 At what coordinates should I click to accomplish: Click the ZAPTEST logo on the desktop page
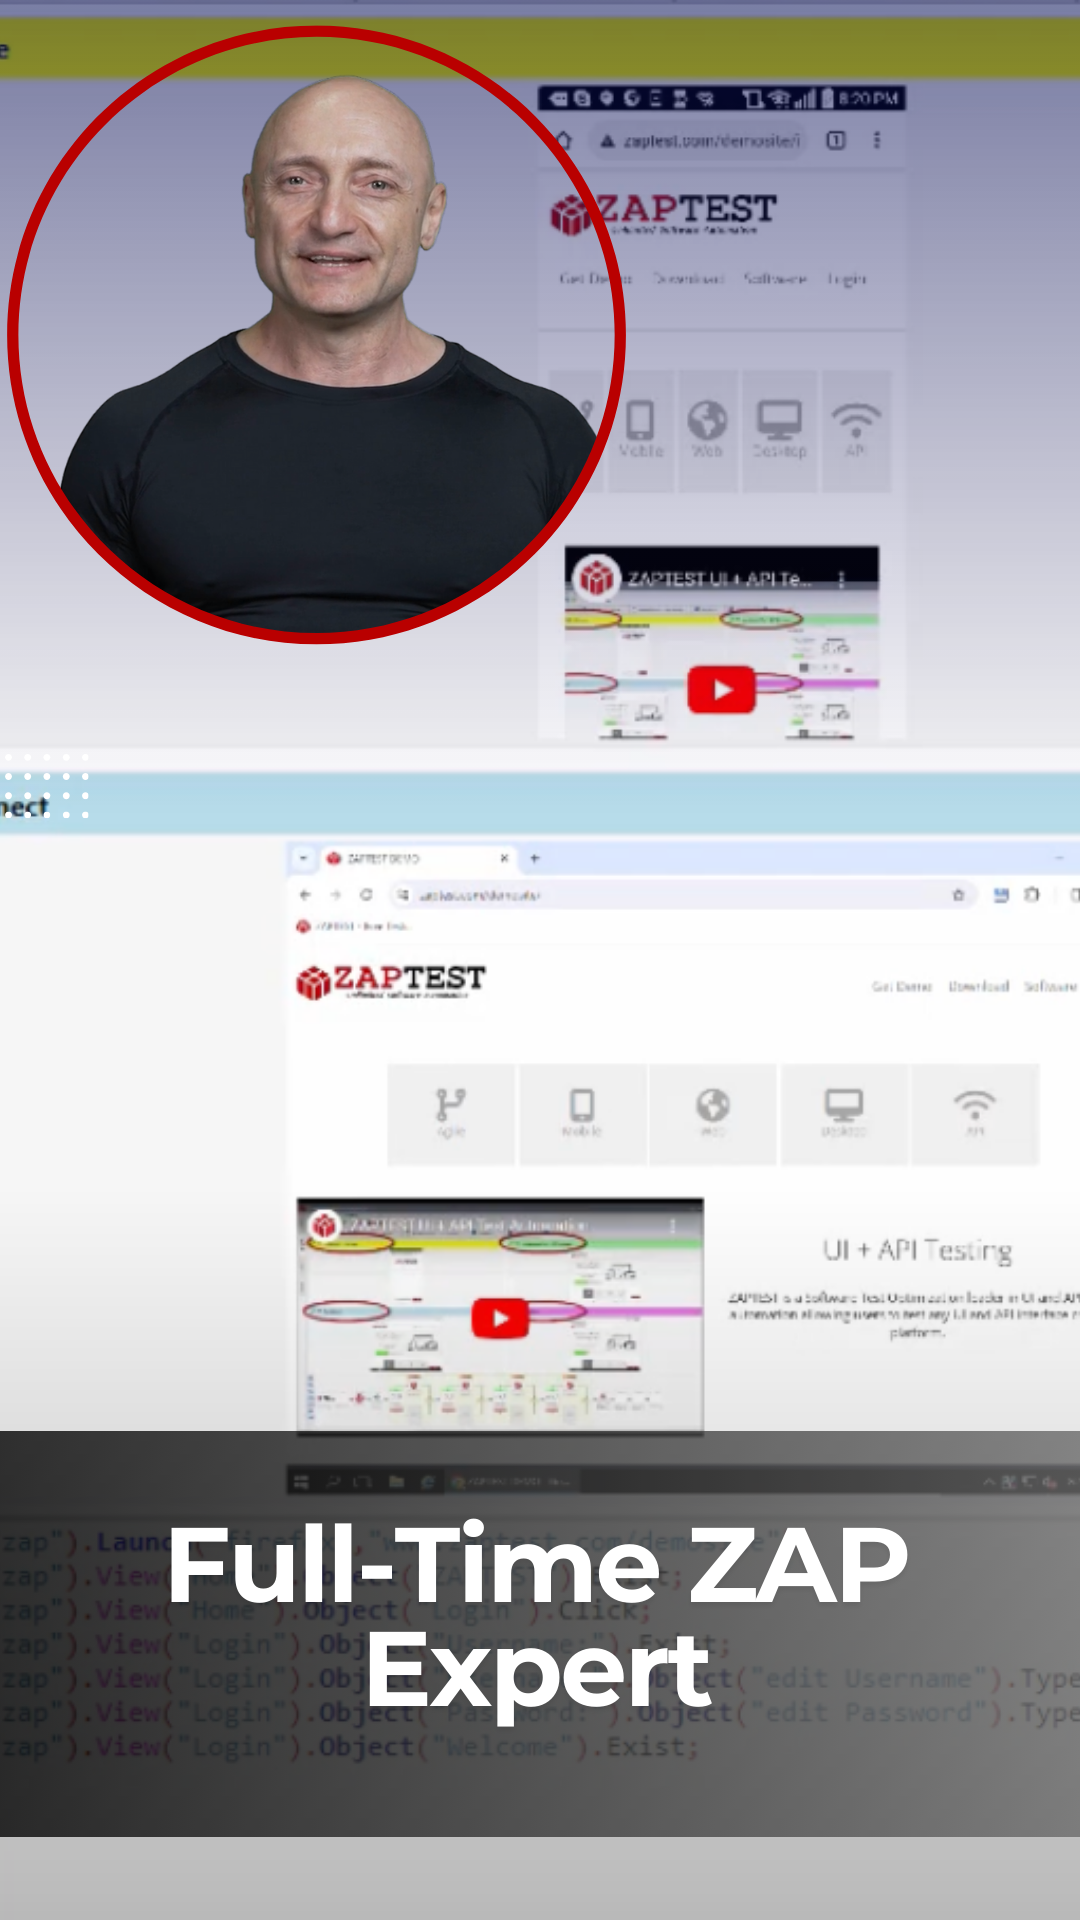coord(391,981)
